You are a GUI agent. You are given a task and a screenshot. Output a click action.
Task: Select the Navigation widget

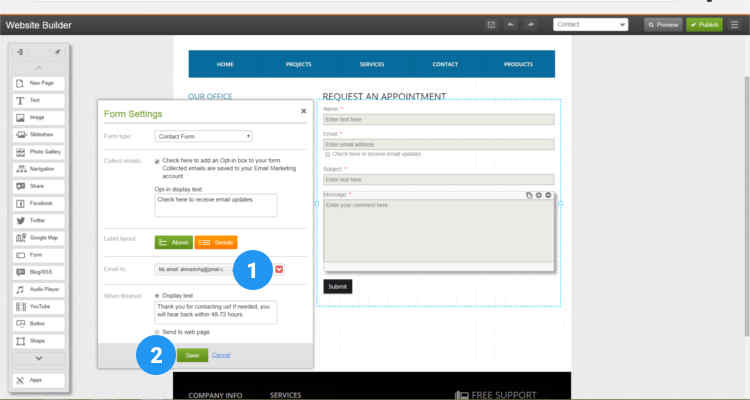click(39, 169)
